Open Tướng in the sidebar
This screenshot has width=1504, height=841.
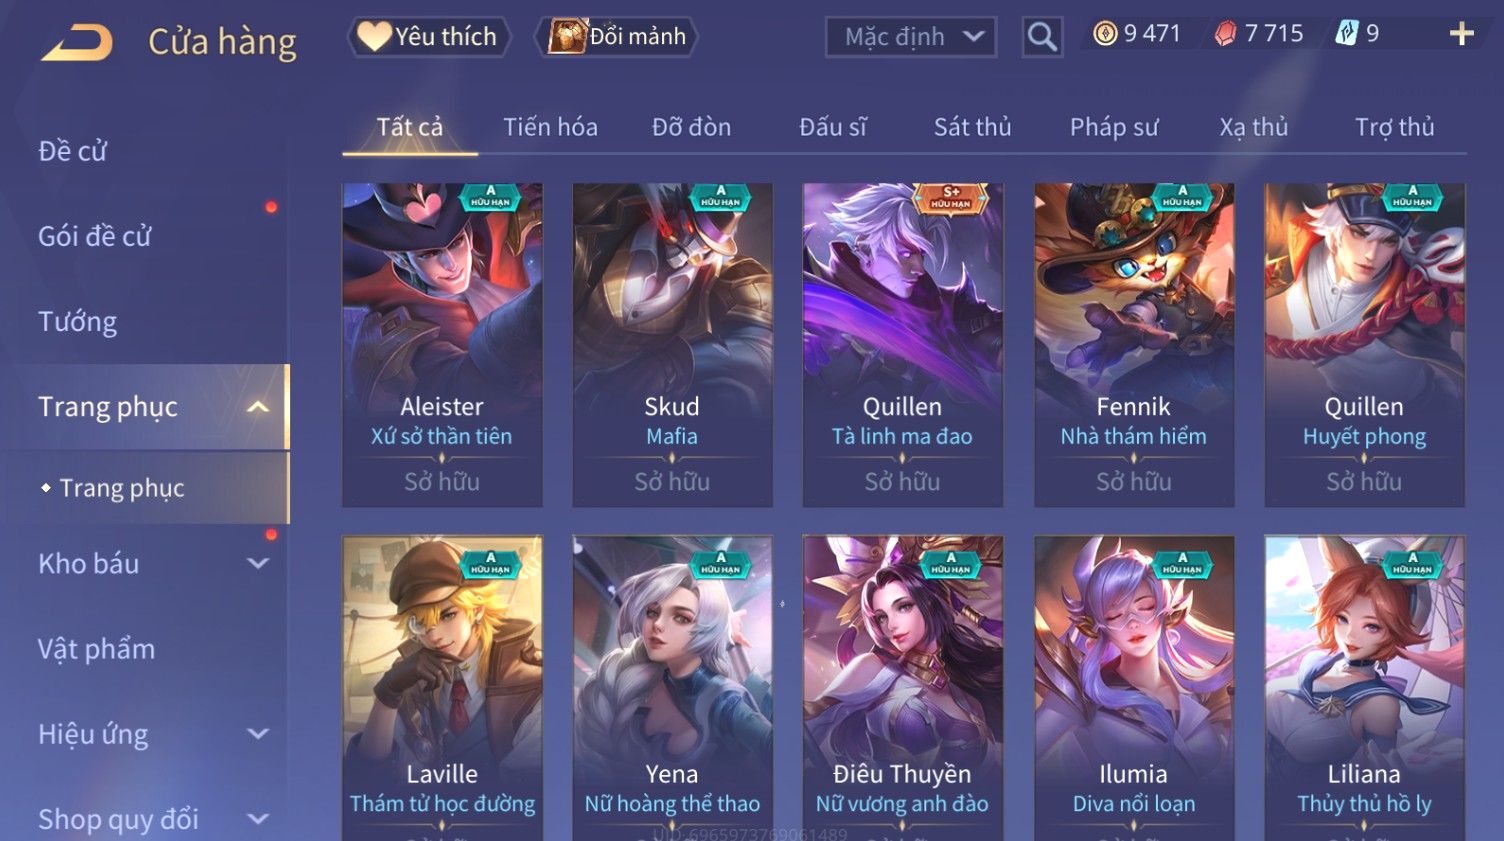pos(77,321)
